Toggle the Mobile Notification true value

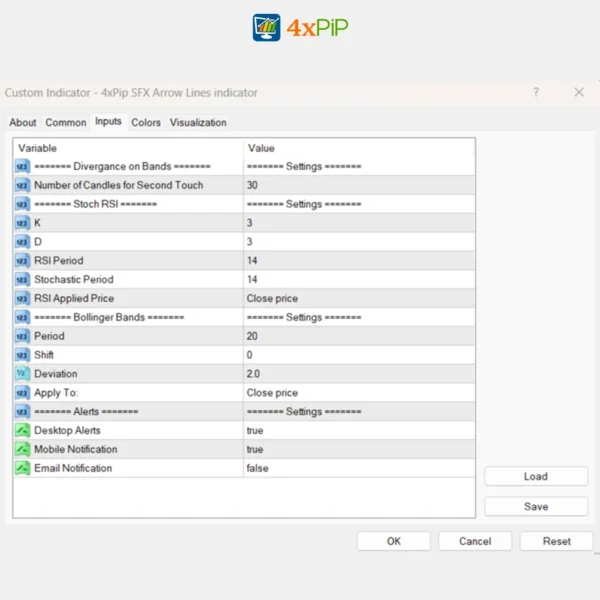pos(255,449)
